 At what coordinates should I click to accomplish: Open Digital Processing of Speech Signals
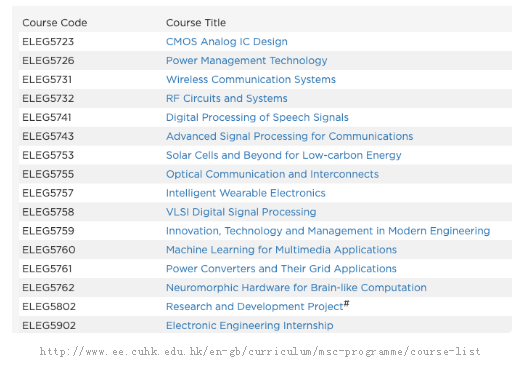tap(257, 117)
